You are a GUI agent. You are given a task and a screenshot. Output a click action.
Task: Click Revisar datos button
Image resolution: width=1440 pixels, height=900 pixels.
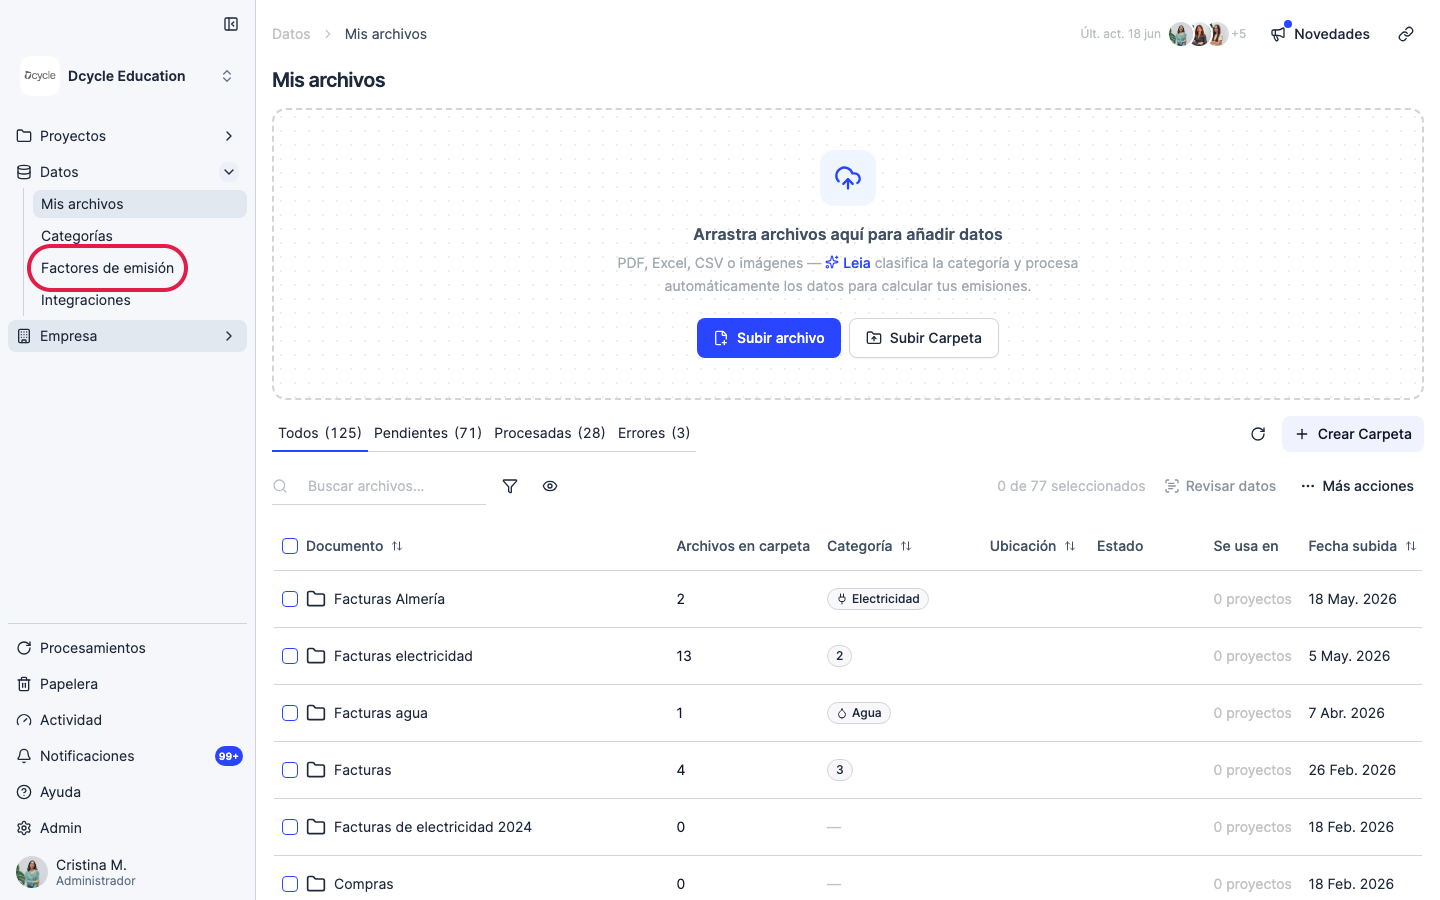(x=1221, y=486)
